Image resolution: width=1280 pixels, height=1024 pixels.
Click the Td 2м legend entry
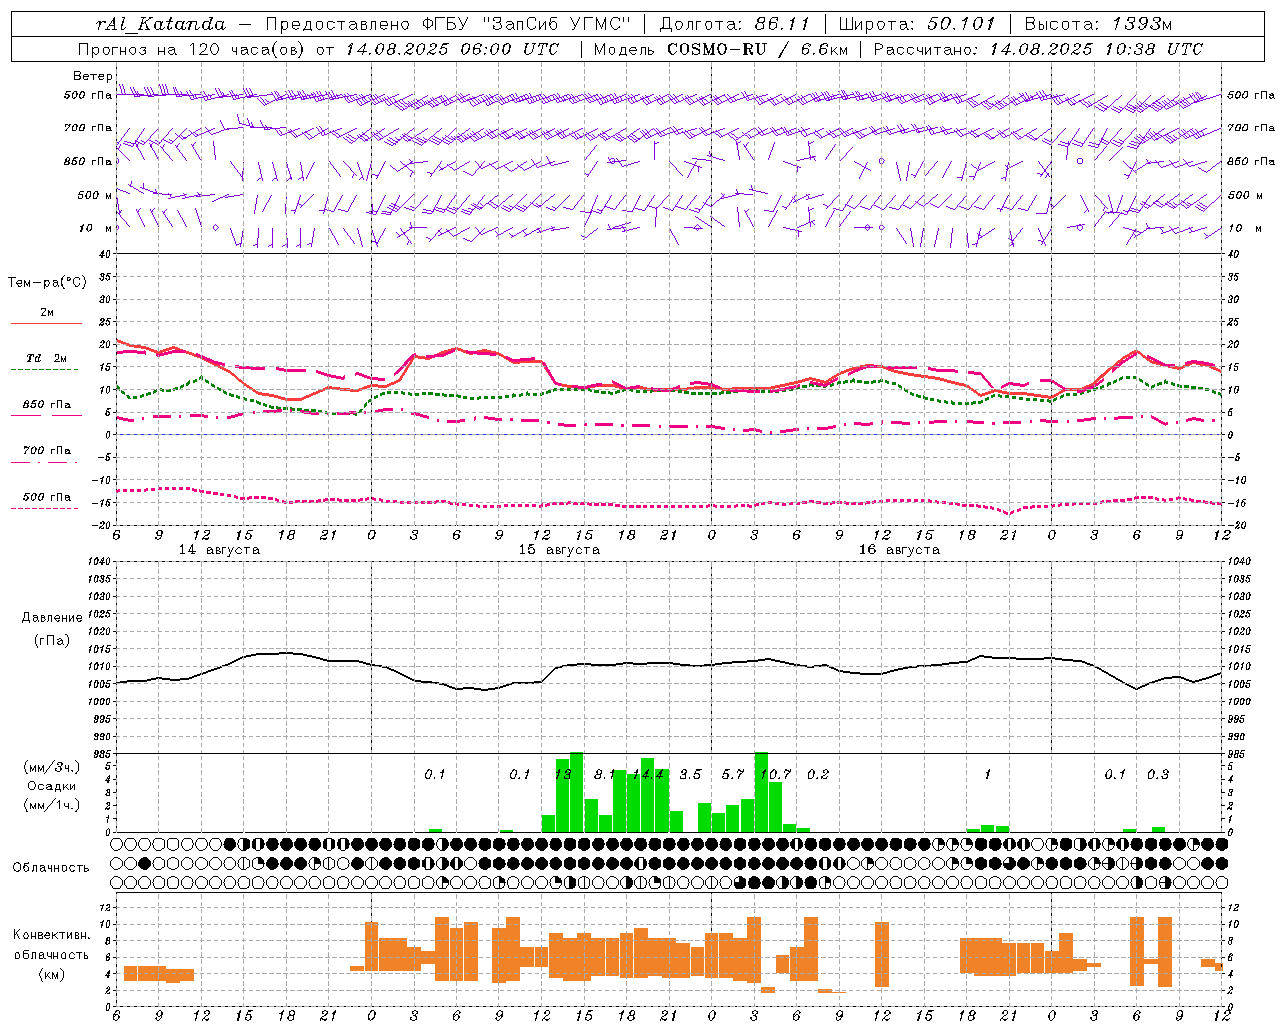point(47,358)
